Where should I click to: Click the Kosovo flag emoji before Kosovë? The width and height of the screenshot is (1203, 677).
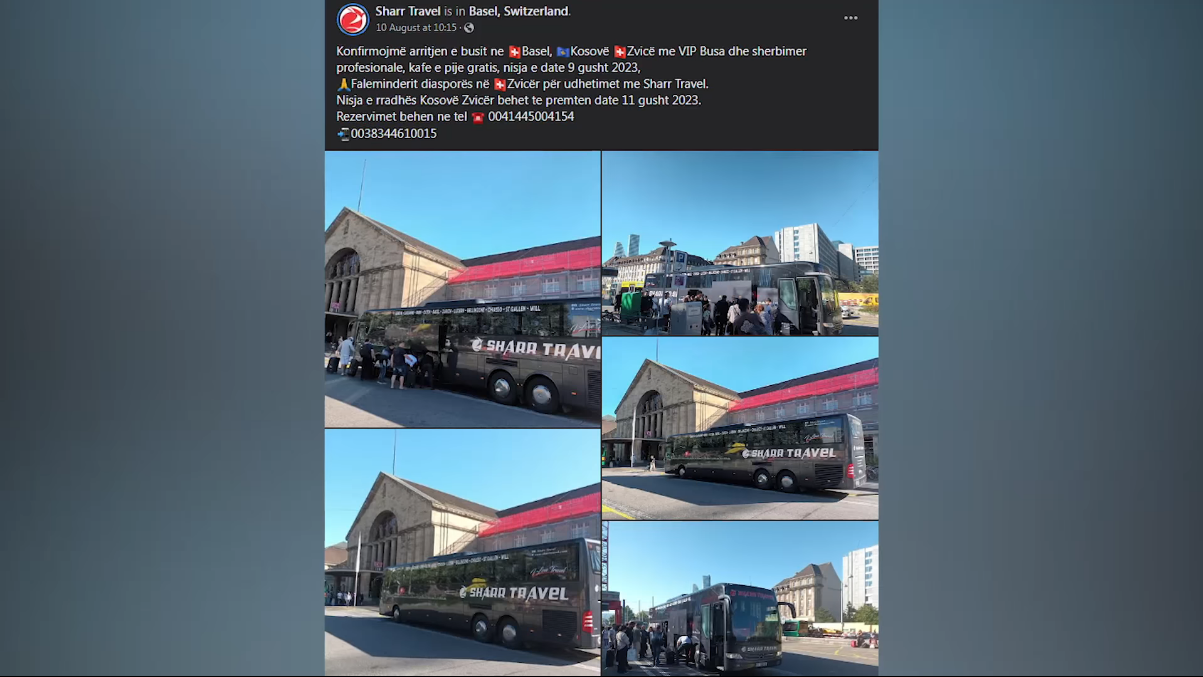(x=563, y=51)
